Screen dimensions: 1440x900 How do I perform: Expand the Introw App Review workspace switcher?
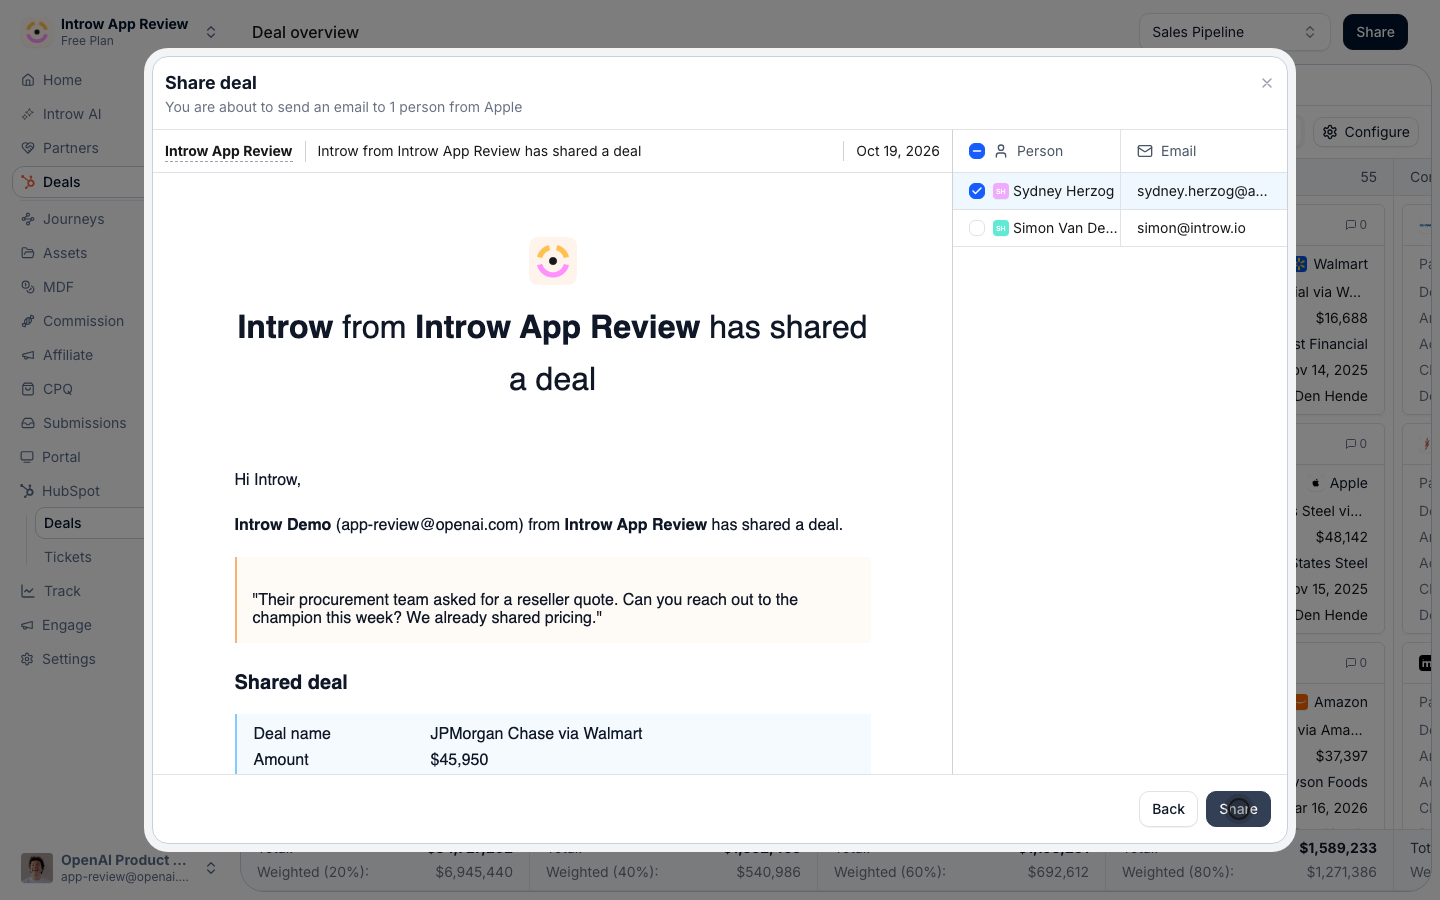click(x=211, y=32)
